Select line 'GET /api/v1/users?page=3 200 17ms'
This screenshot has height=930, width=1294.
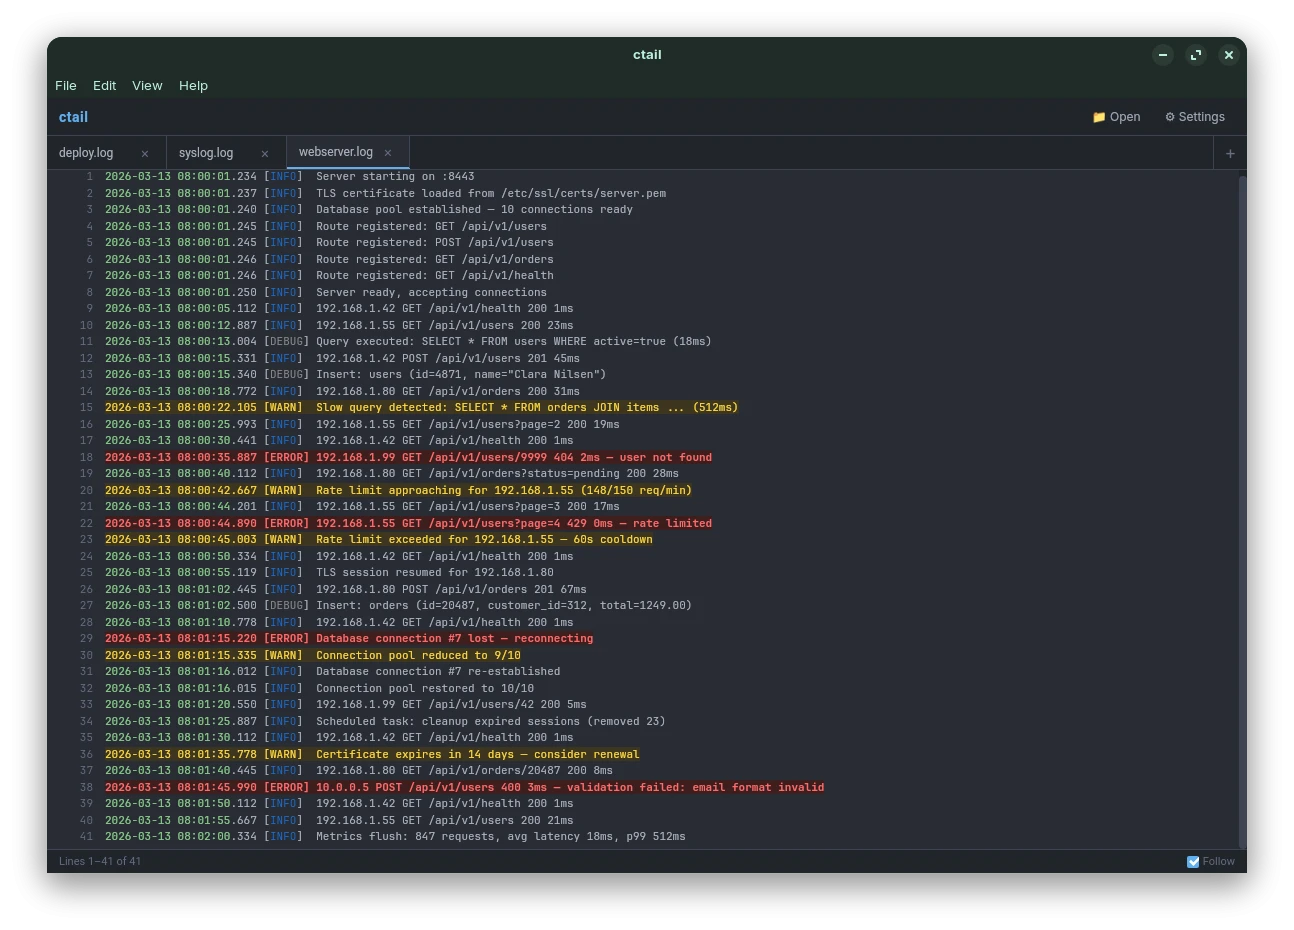[x=642, y=506]
